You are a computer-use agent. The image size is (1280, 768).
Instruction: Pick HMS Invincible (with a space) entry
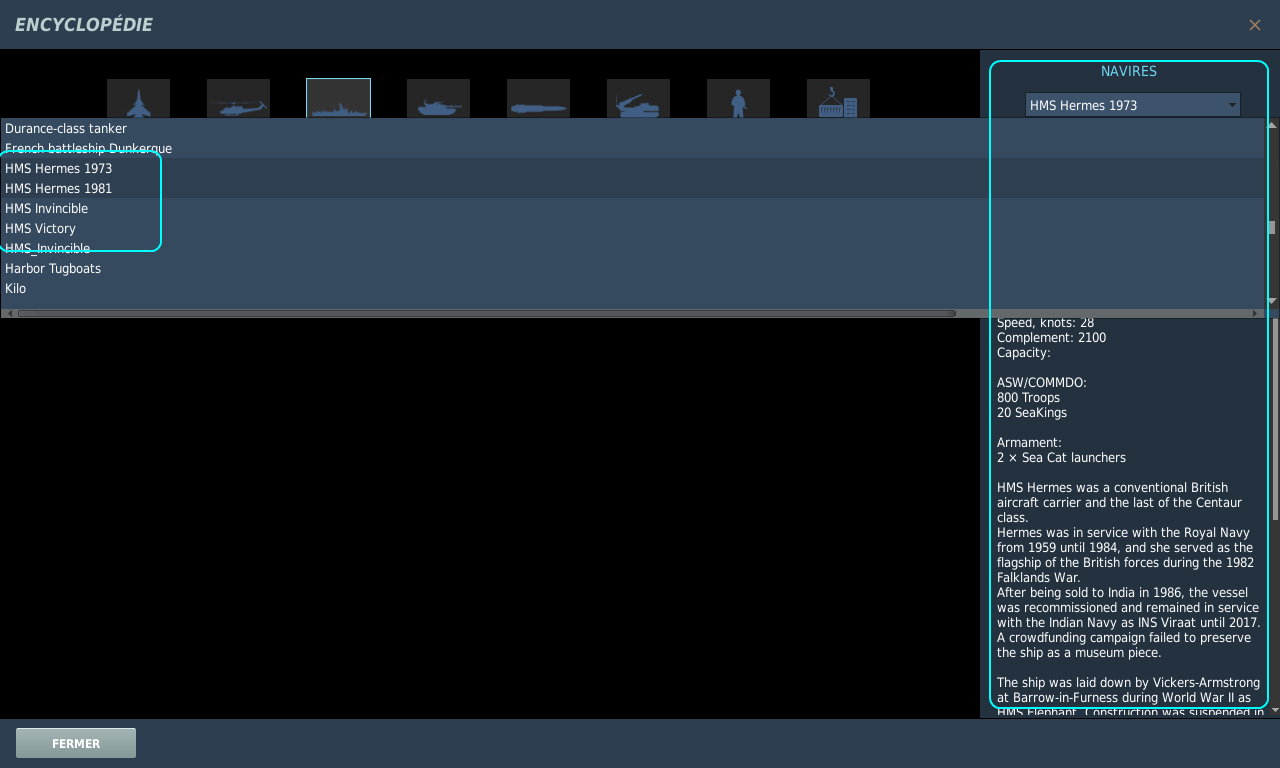point(633,208)
